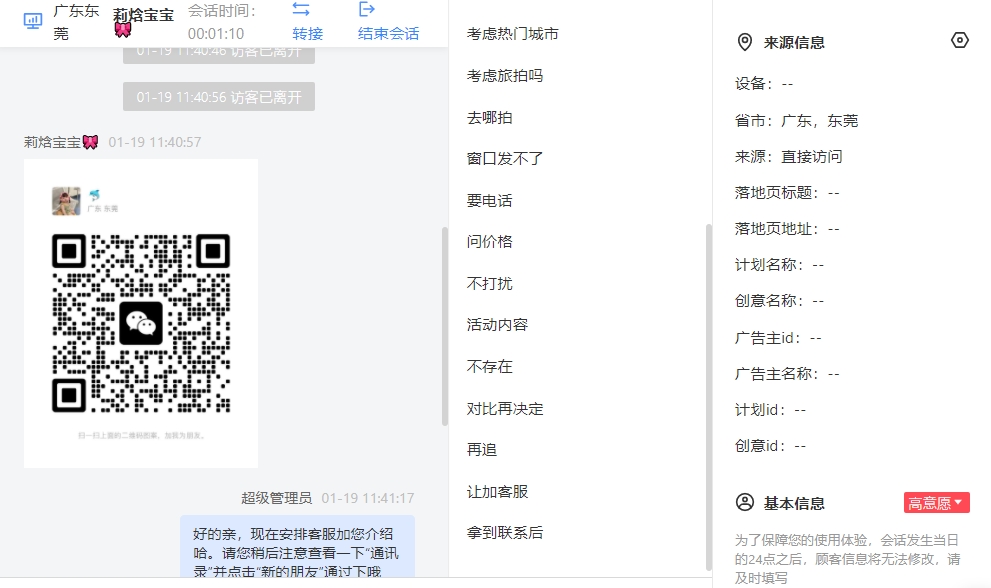Viewport: 991px width, 588px height.
Task: Click the avatar photo on the QR card
Action: click(66, 201)
